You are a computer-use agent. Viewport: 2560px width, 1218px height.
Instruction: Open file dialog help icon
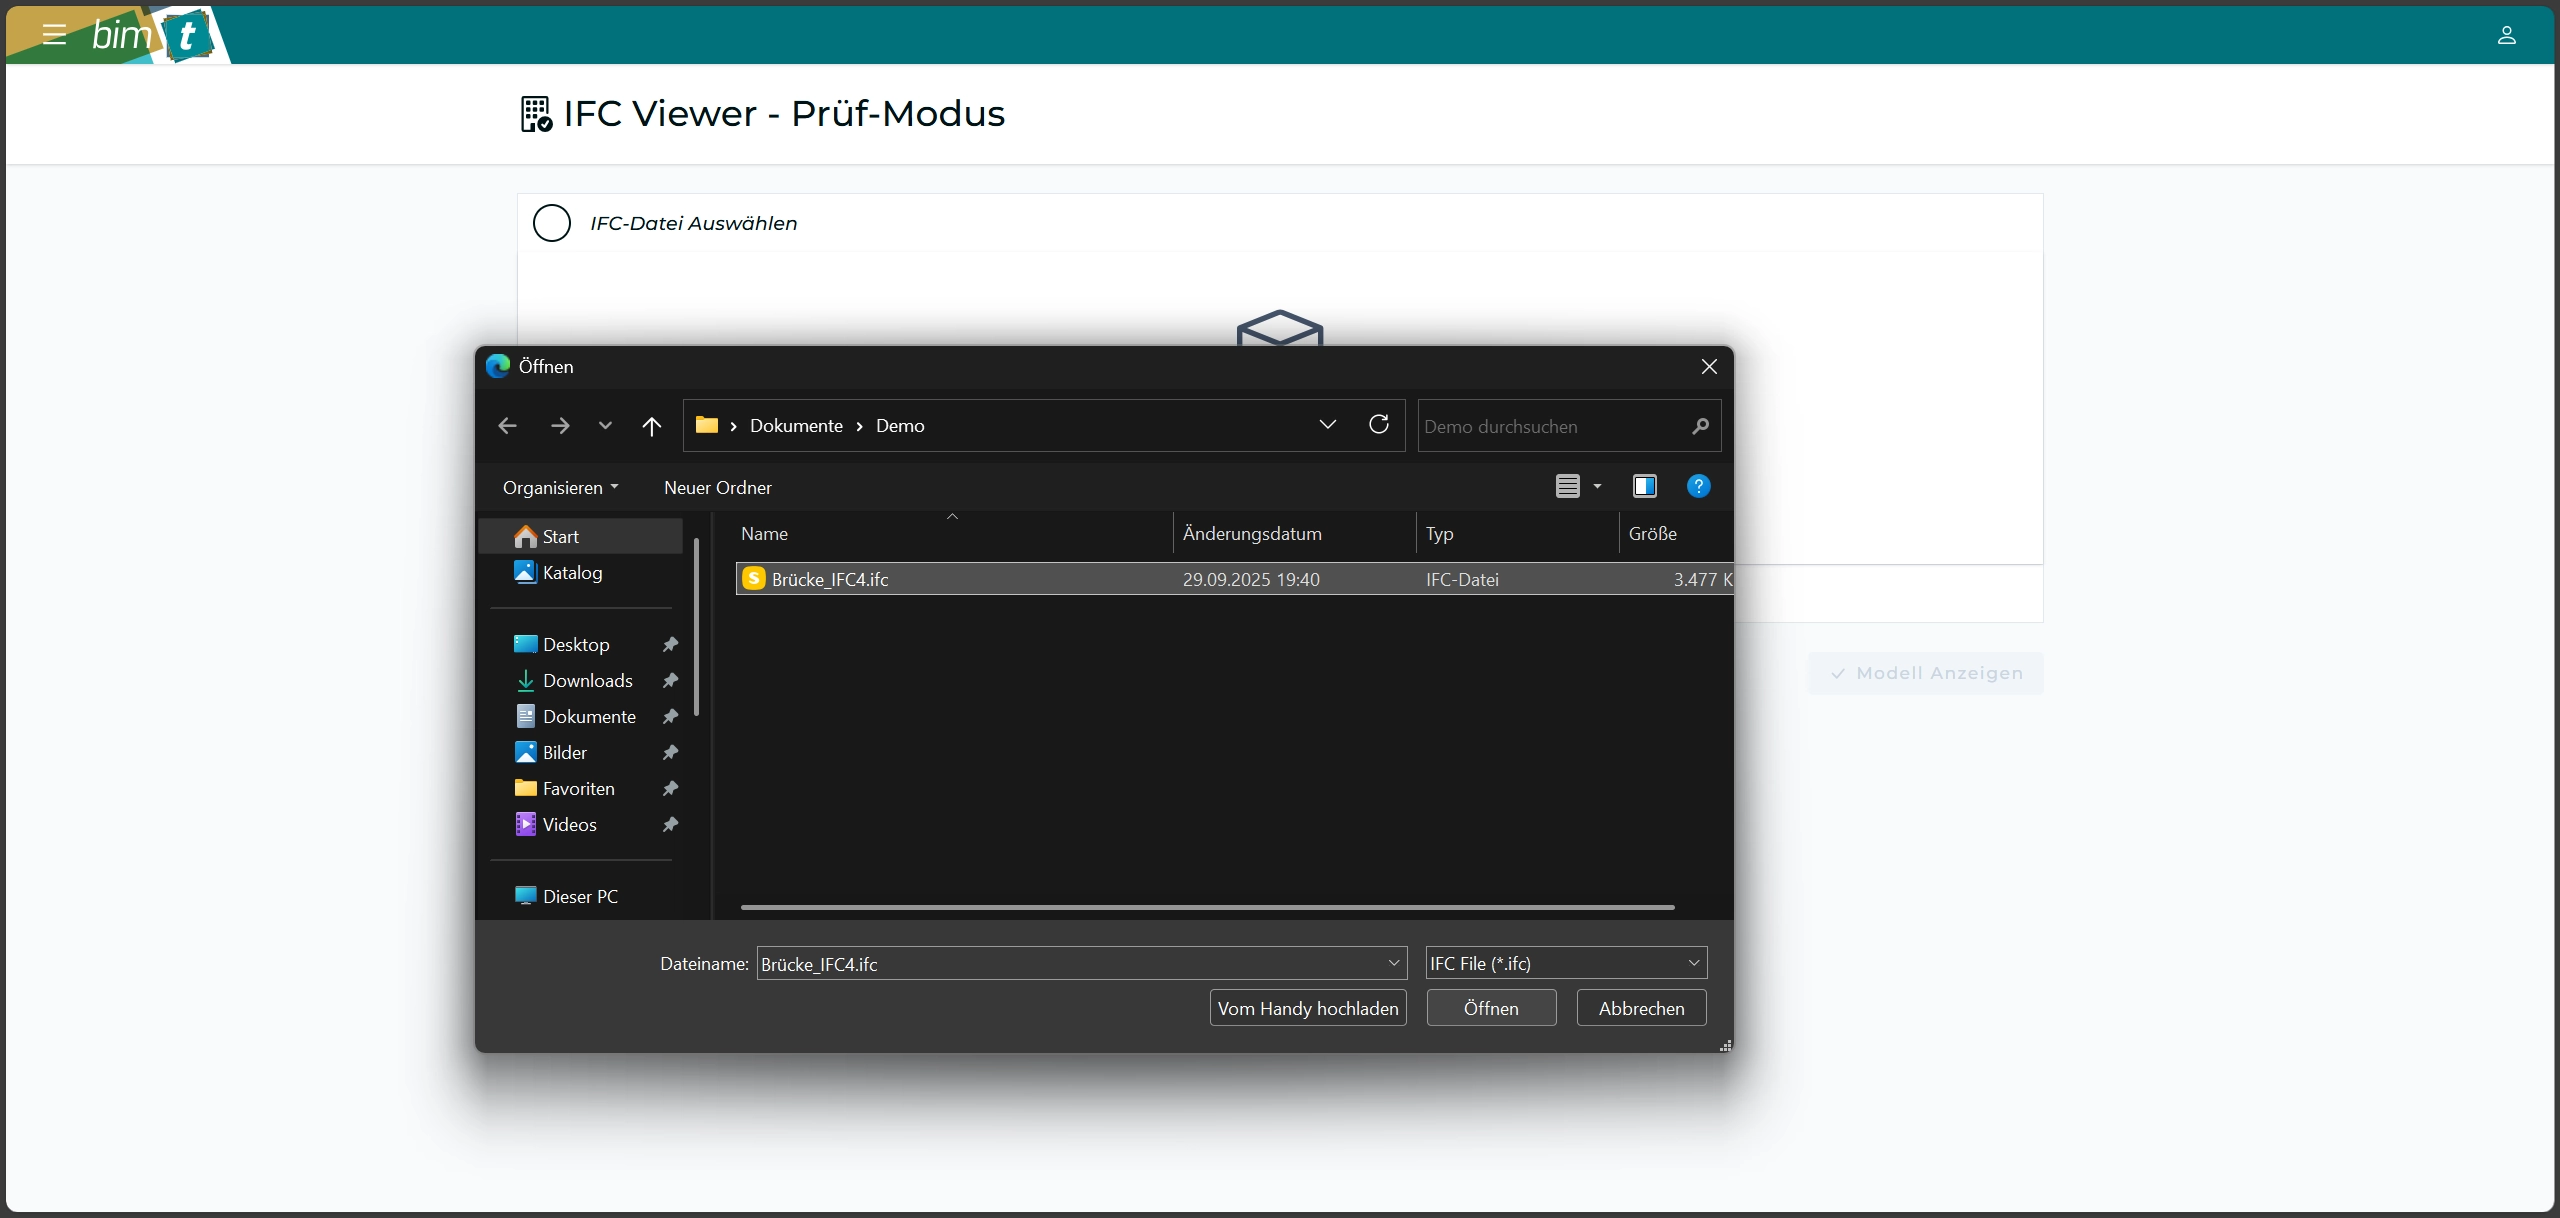point(1698,487)
